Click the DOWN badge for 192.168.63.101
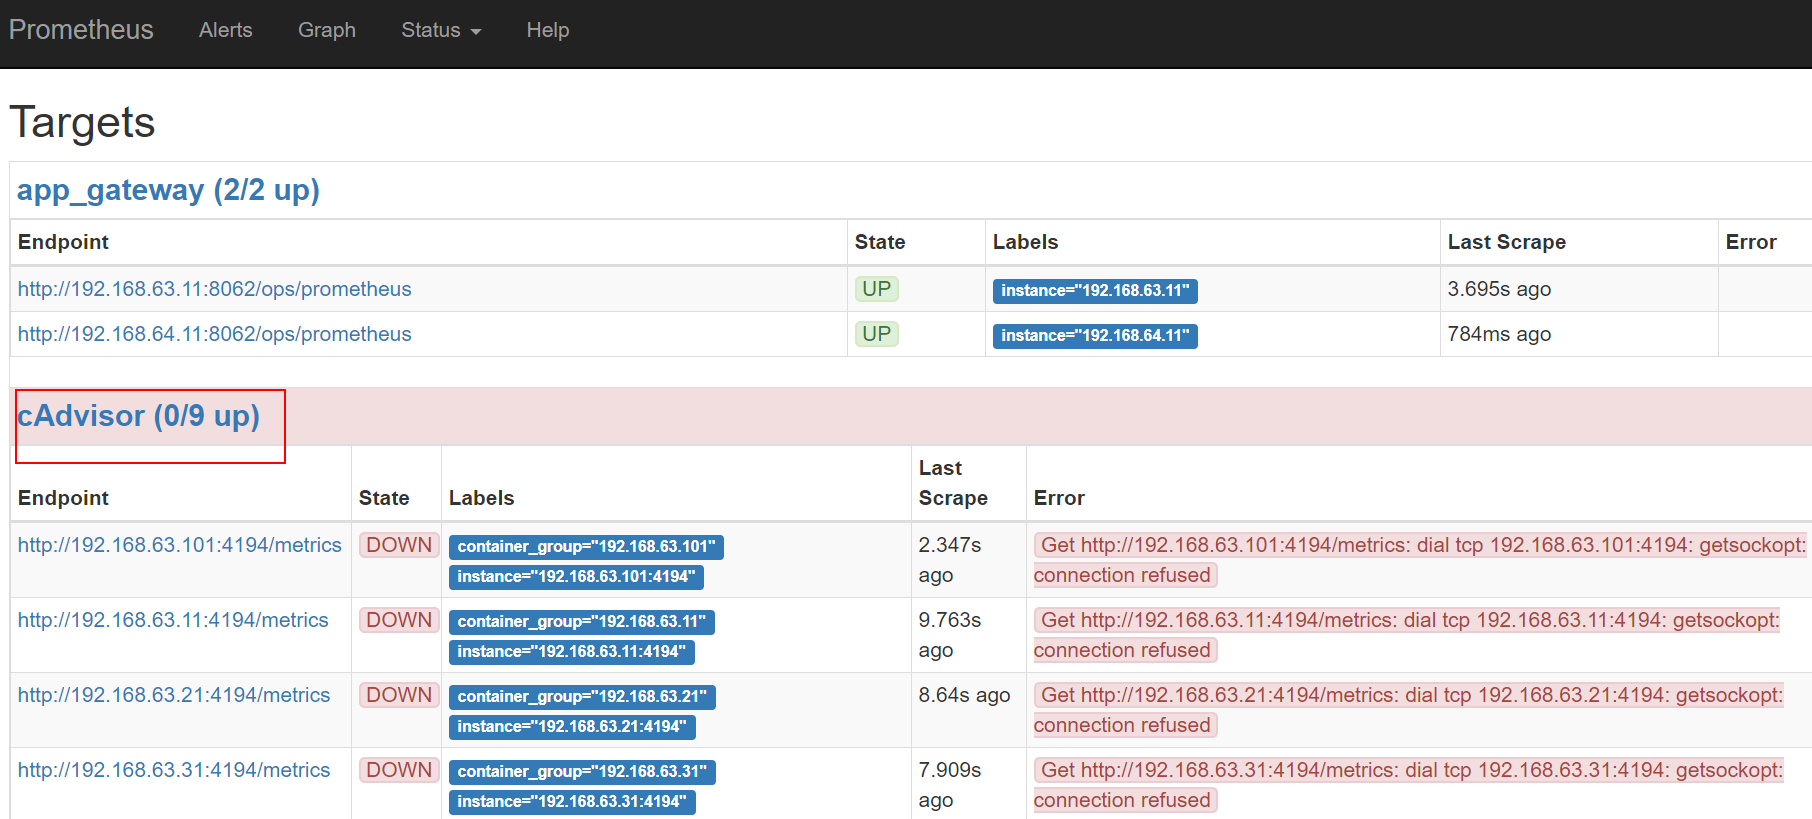The image size is (1812, 819). (x=399, y=545)
